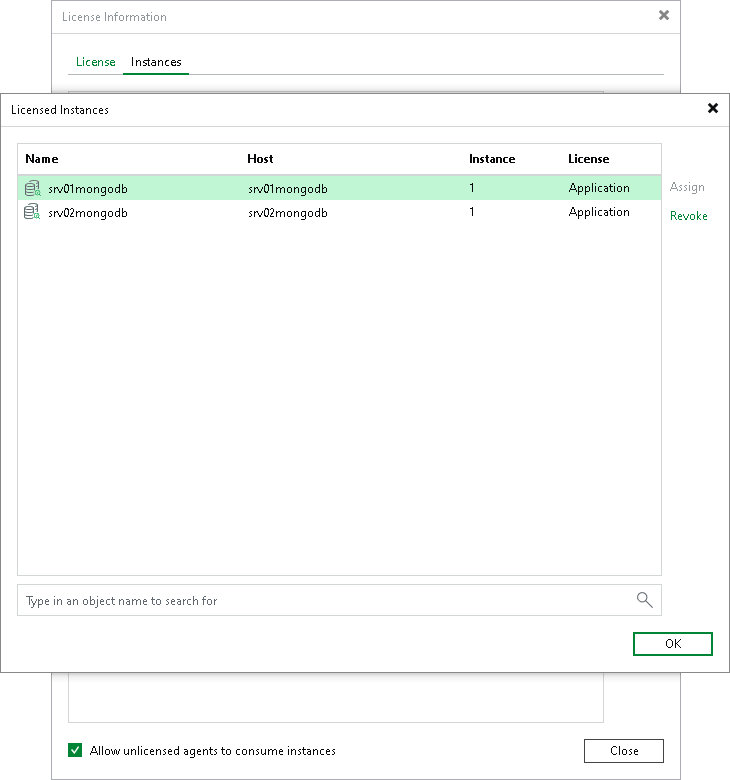Click the Assign link
730x780 pixels.
(687, 187)
